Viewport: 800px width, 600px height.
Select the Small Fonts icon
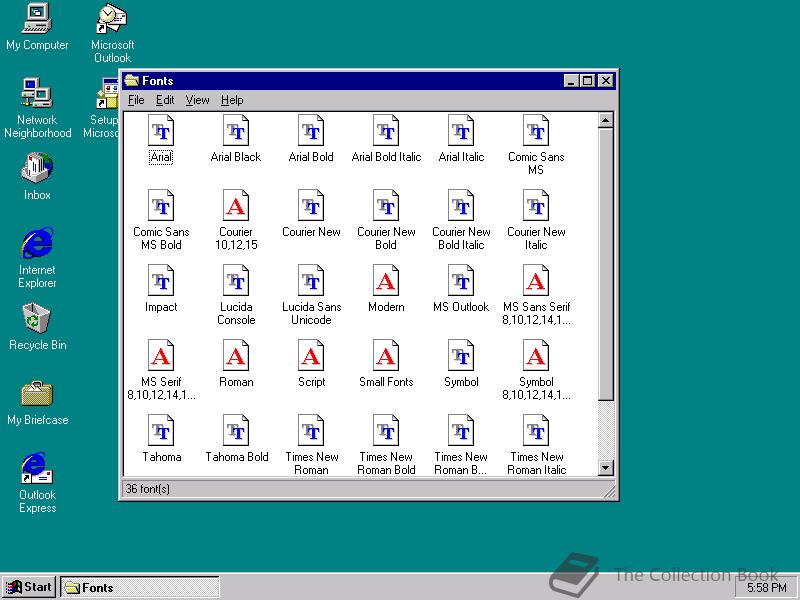tap(386, 356)
